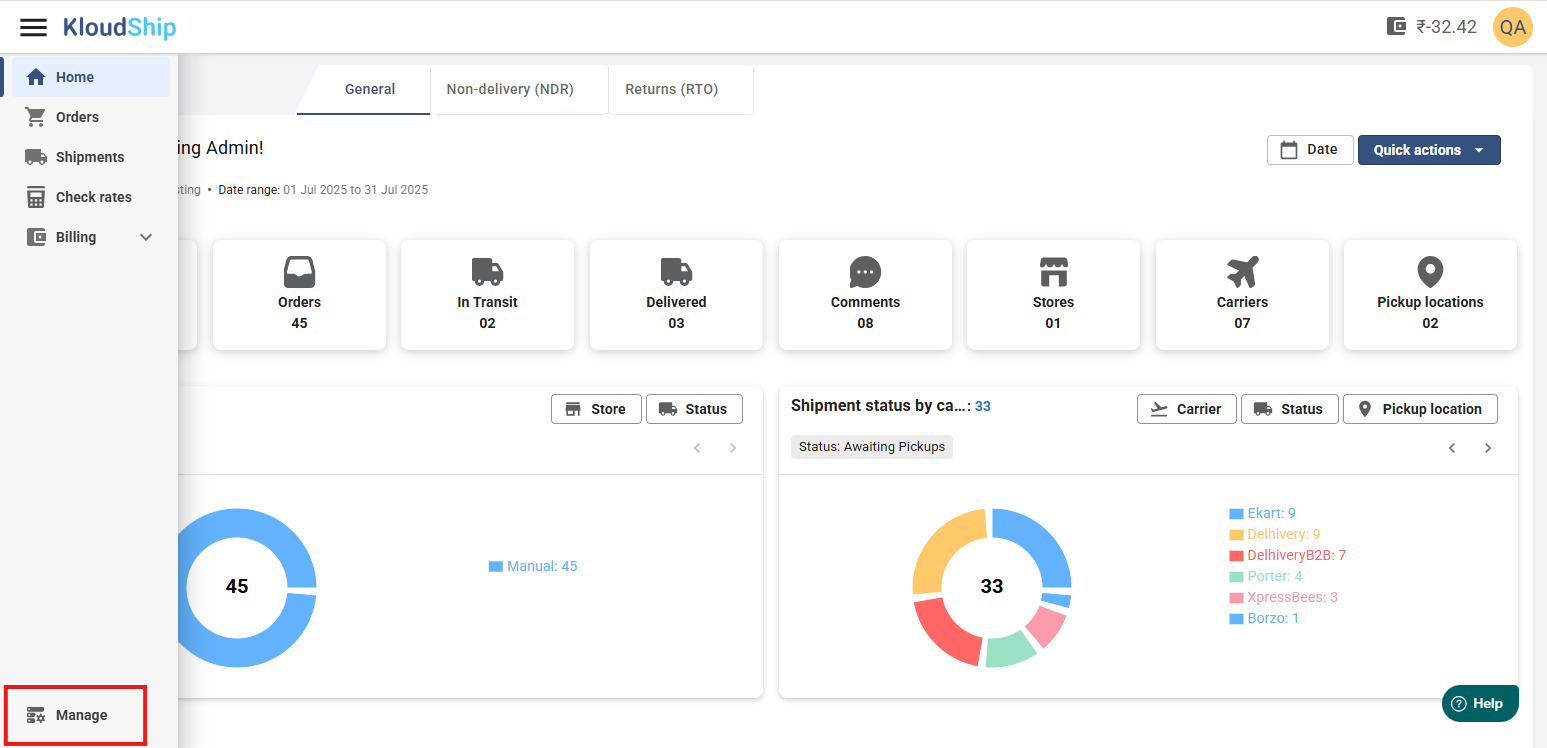Toggle the hamburger menu icon
This screenshot has height=748, width=1547.
point(33,27)
